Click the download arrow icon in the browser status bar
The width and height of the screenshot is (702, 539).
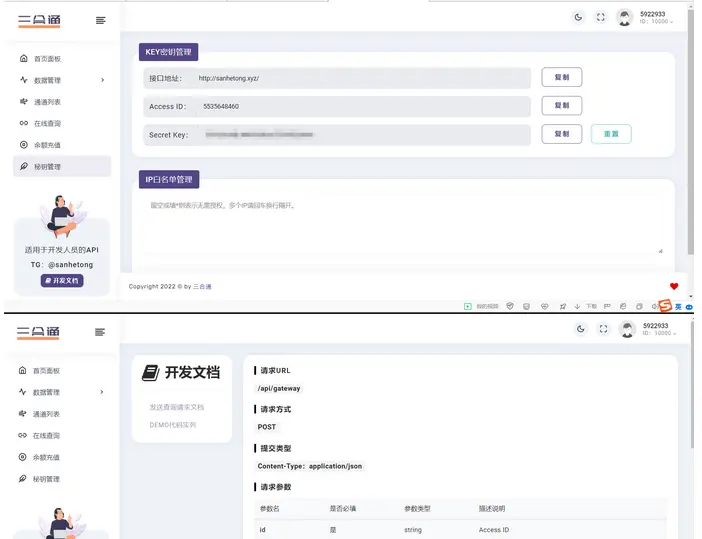(x=577, y=306)
